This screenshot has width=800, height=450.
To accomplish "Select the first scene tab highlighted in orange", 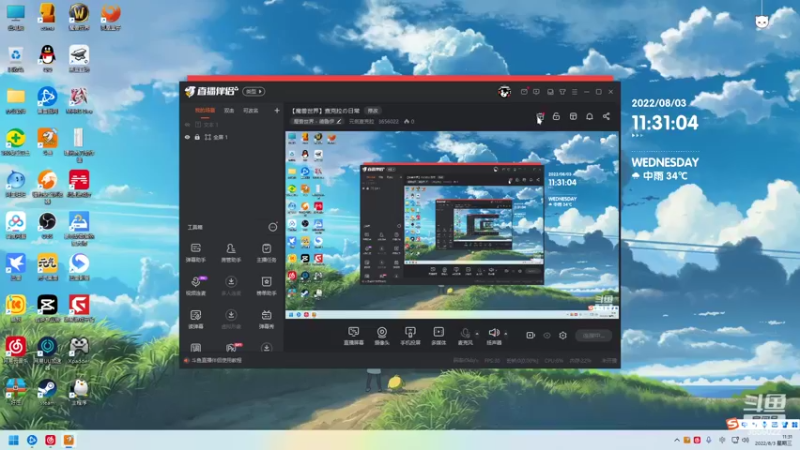I will coord(205,110).
